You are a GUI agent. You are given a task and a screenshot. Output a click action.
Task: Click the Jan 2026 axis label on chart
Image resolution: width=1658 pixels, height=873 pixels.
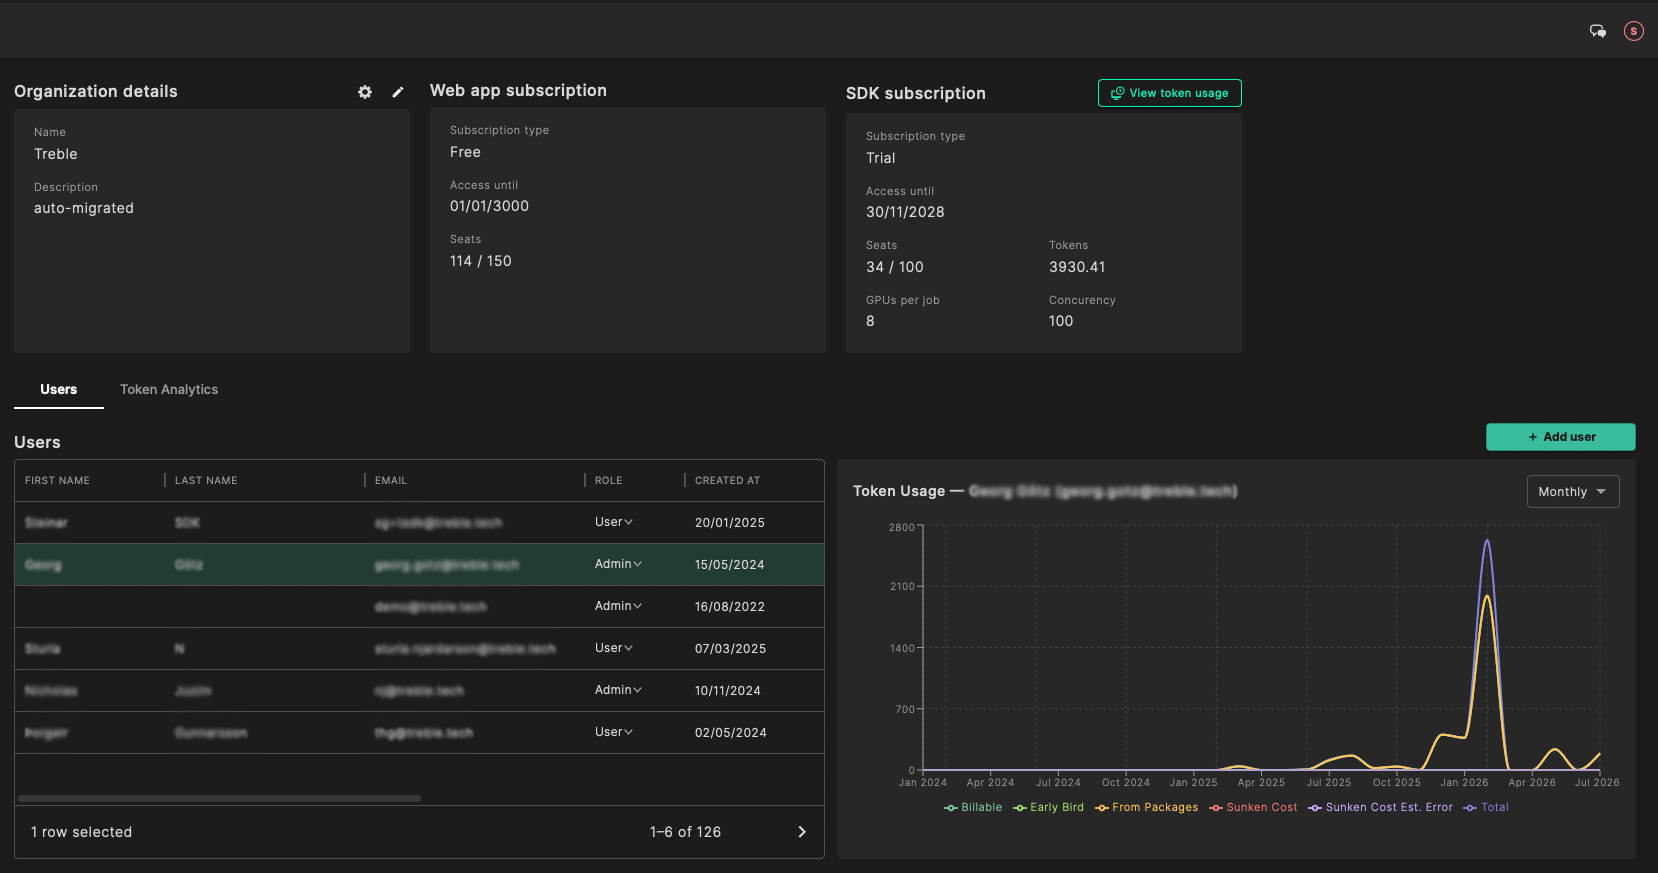1464,783
